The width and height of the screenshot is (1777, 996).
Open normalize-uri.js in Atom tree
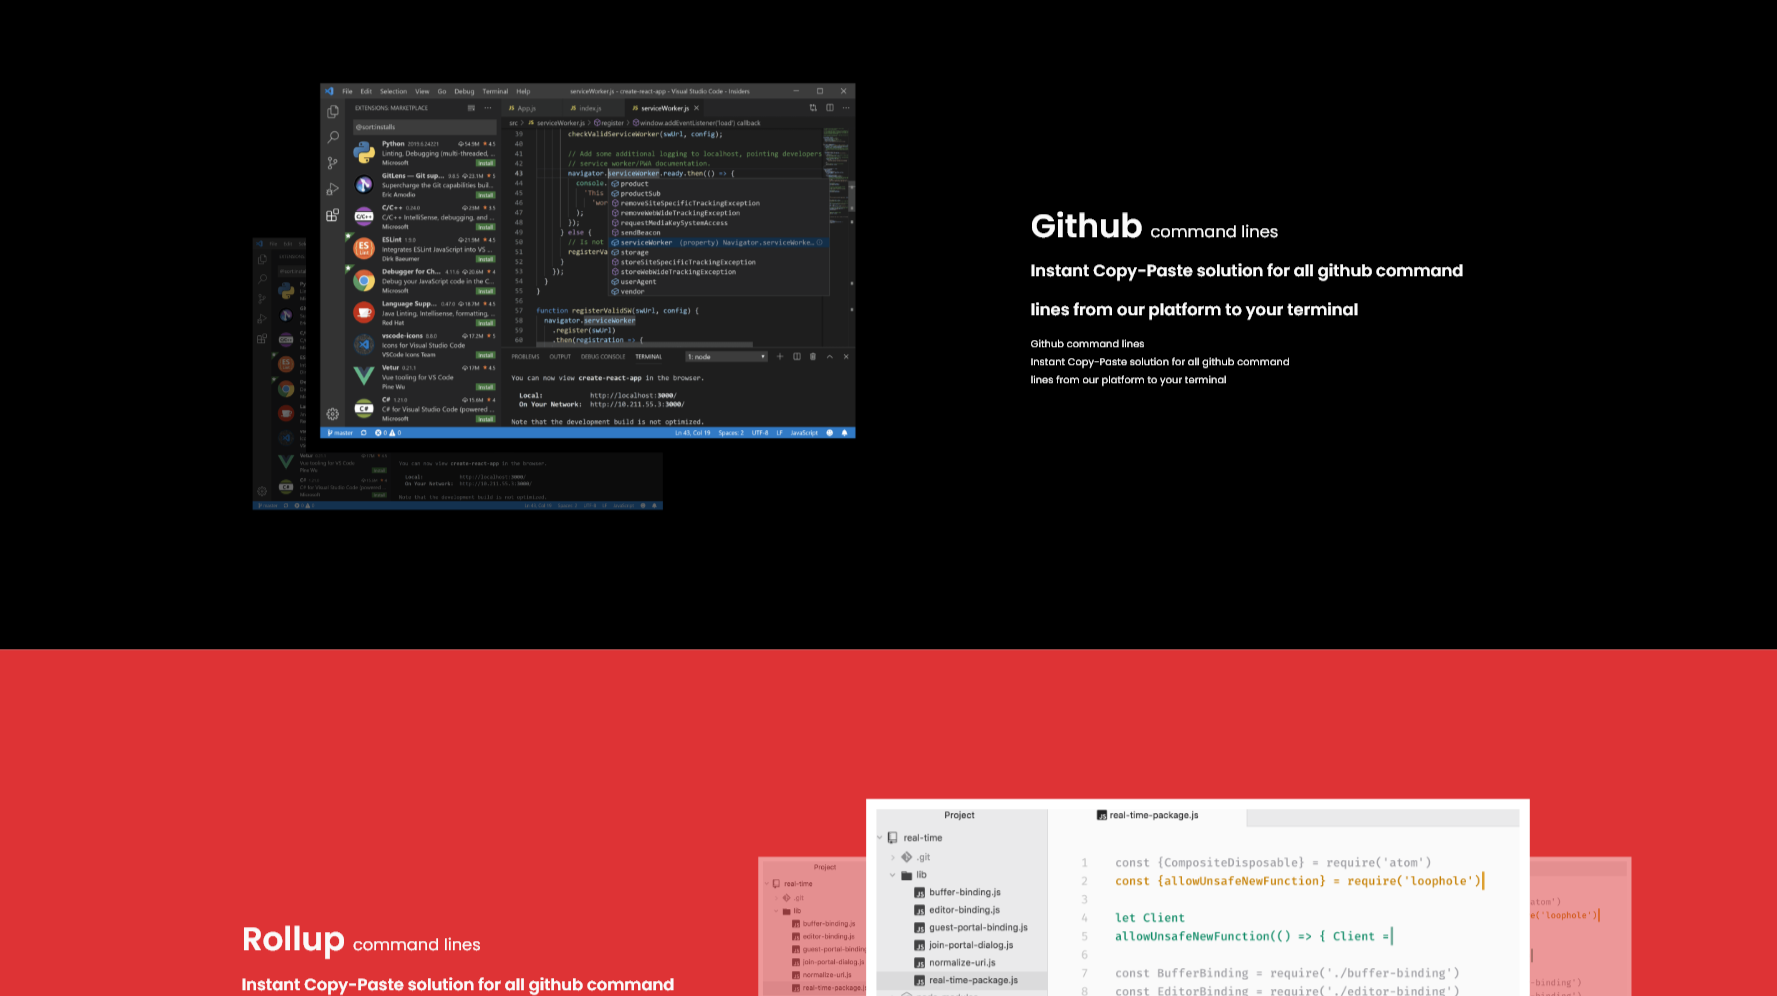pos(955,962)
